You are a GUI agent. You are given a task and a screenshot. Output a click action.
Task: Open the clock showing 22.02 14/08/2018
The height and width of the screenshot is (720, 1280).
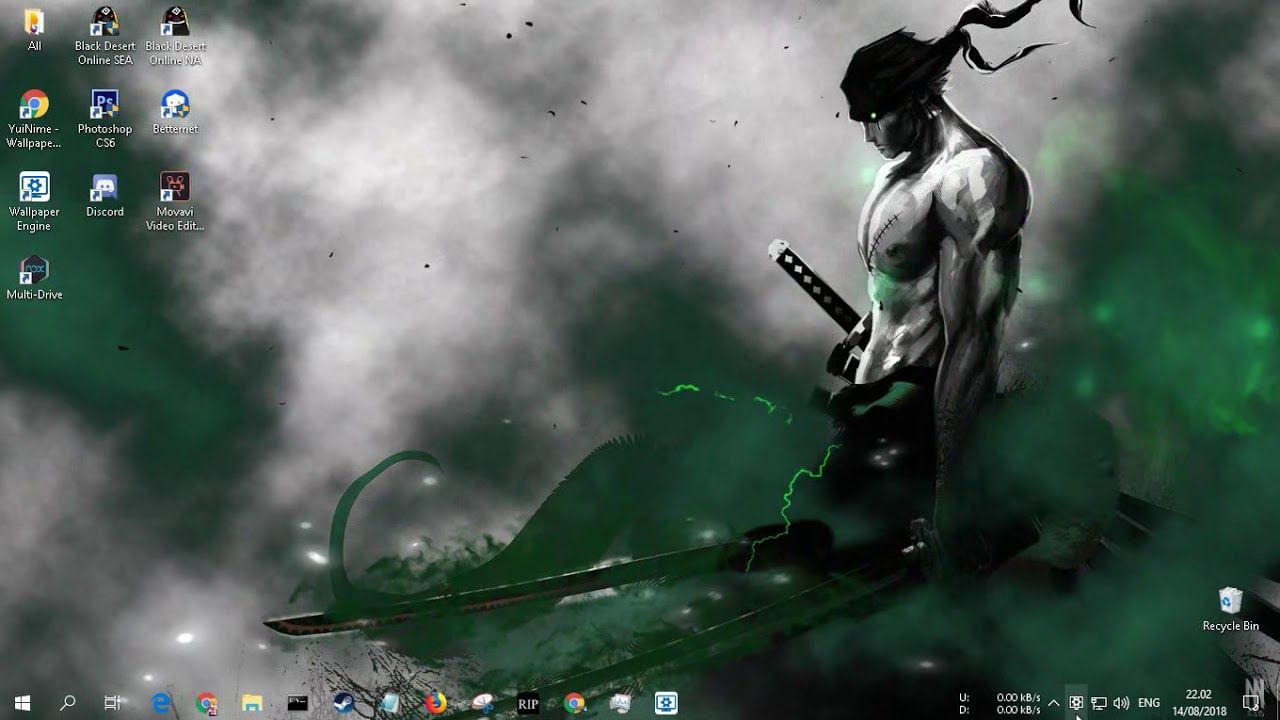coord(1198,702)
